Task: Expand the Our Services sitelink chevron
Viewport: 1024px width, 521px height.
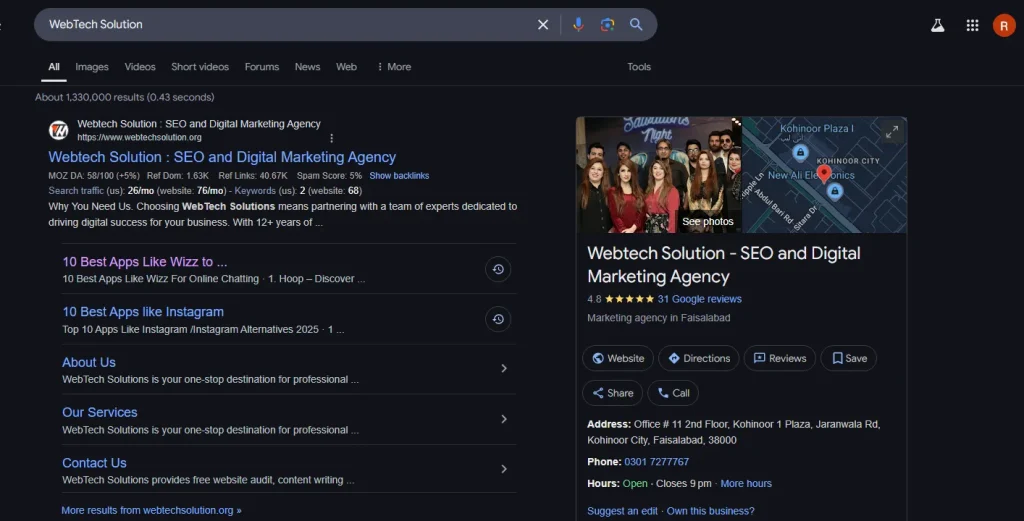Action: pyautogui.click(x=504, y=418)
